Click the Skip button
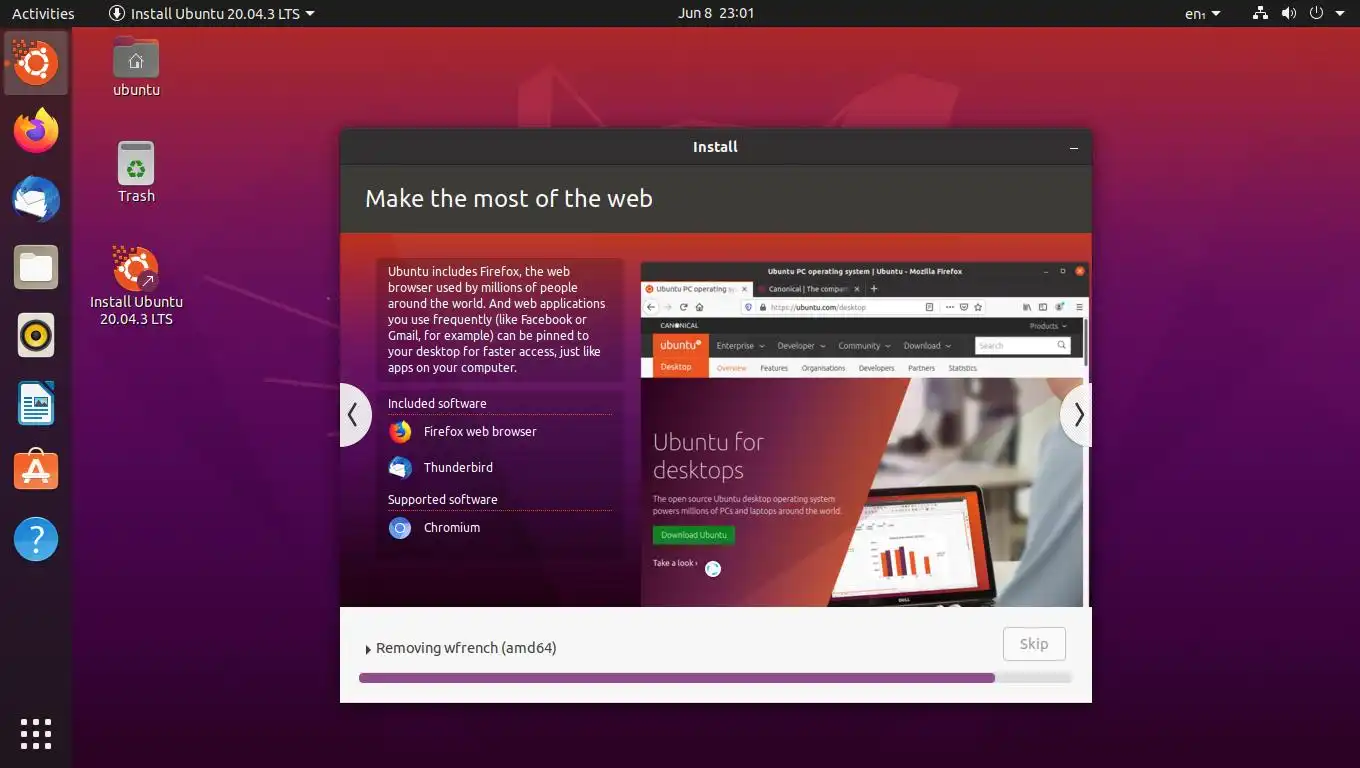1360x768 pixels. click(x=1034, y=644)
